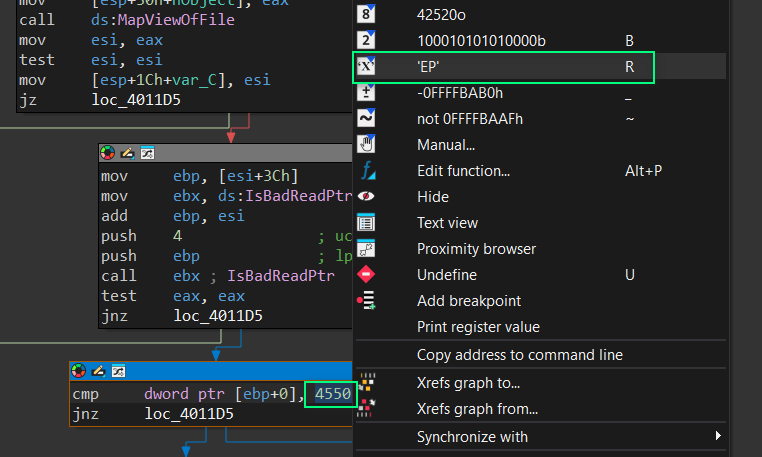
Task: Click the Proximity browser icon
Action: click(x=366, y=248)
